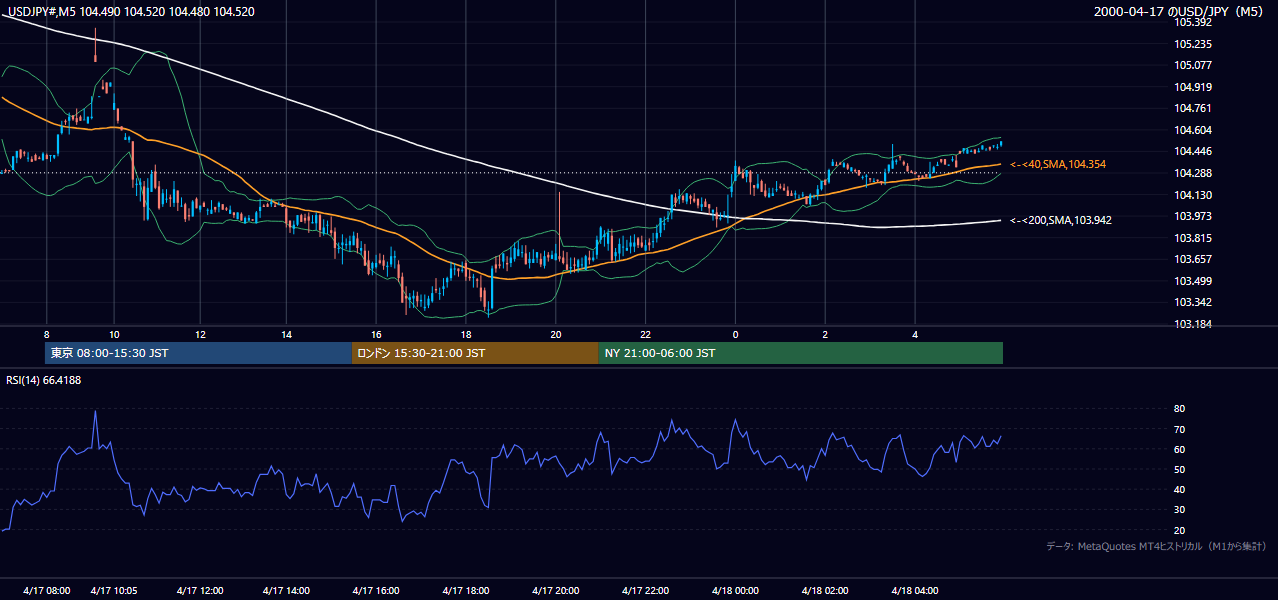
Task: Click RSI level 60 on the axis
Action: click(1180, 449)
